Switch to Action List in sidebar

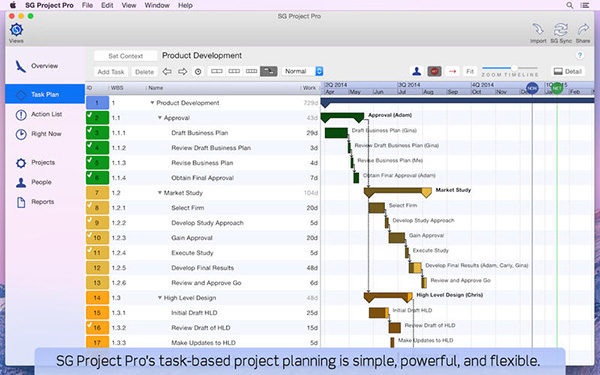[45, 114]
